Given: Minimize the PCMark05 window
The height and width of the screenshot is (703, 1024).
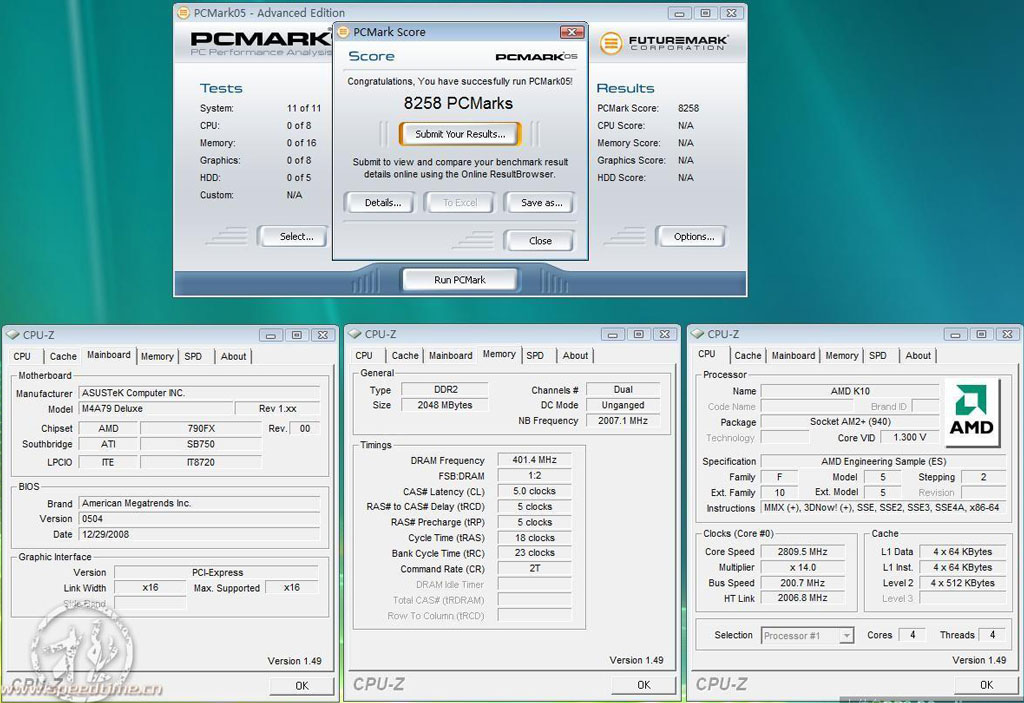Looking at the screenshot, I should coord(679,13).
